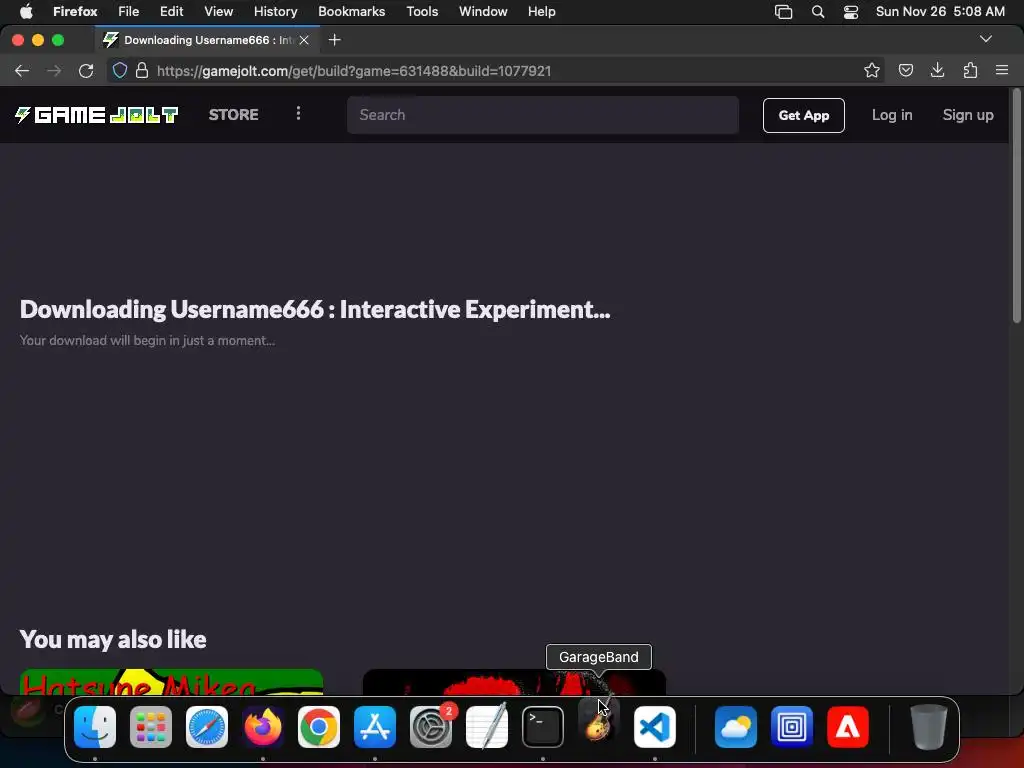Launch Google Chrome from the dock
The image size is (1024, 768).
(x=319, y=726)
